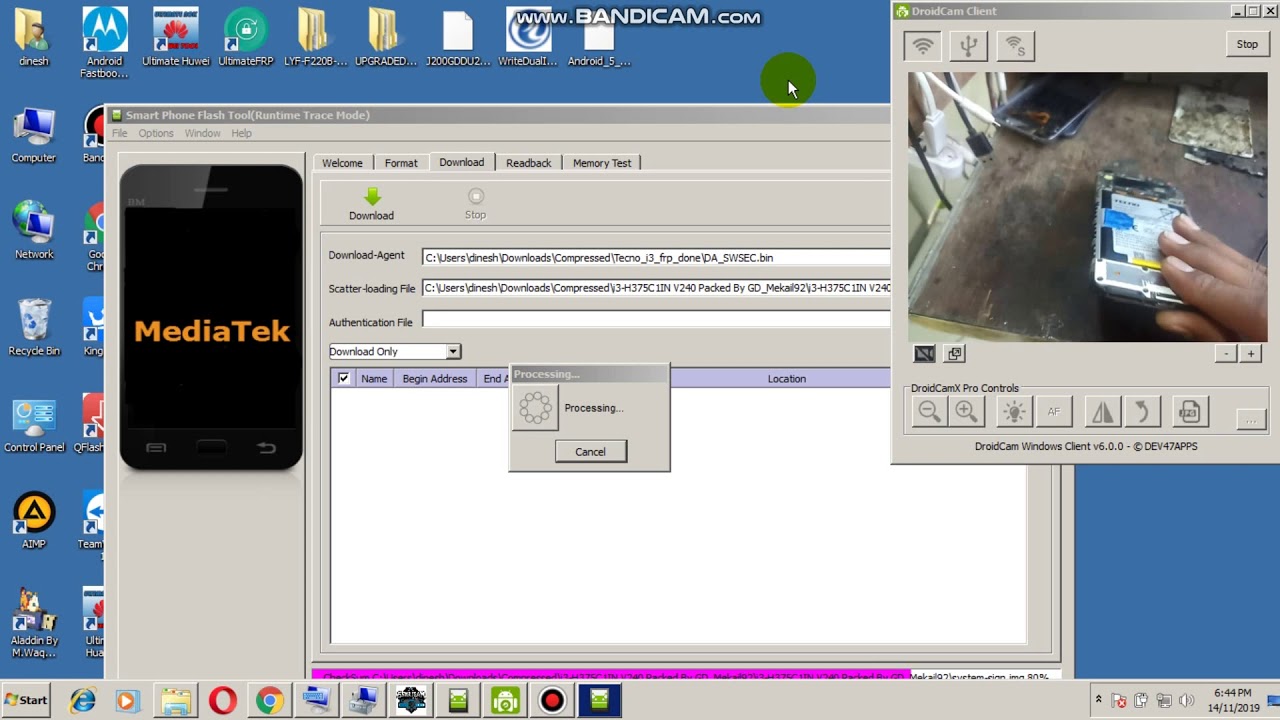This screenshot has width=1280, height=720.
Task: Launch AIMP from the desktop
Action: 34,522
